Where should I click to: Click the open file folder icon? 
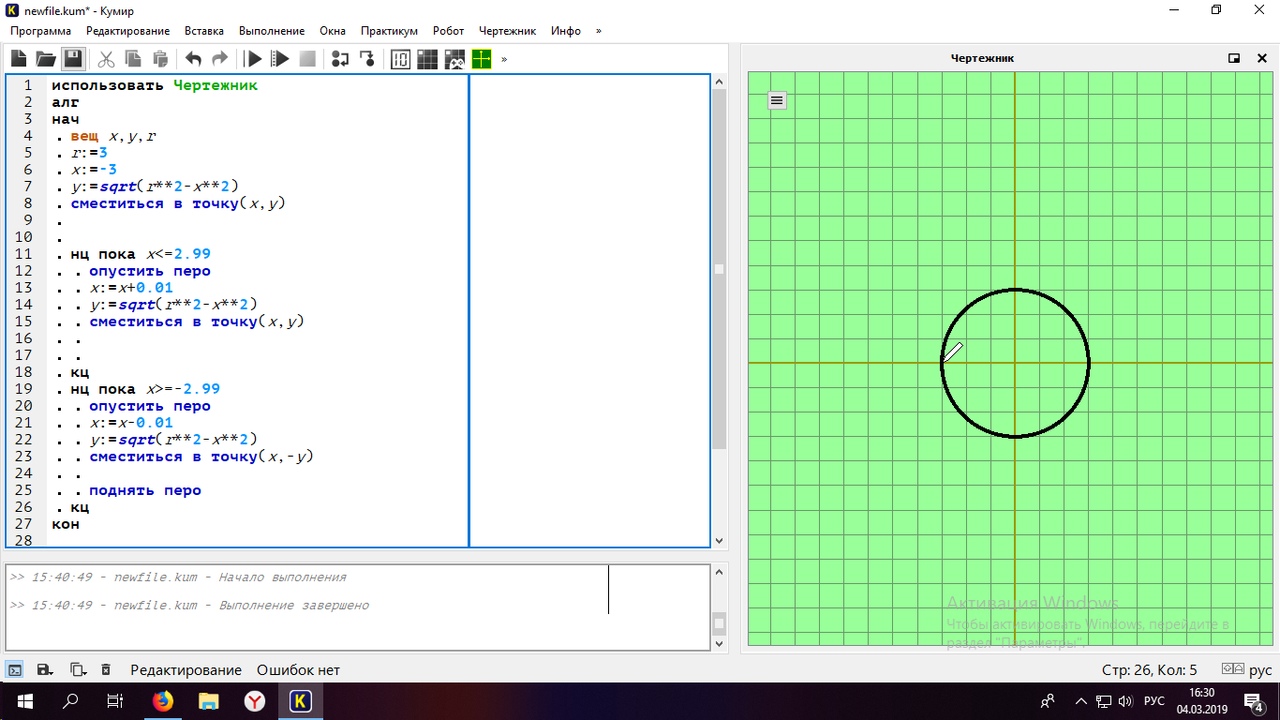coord(46,59)
